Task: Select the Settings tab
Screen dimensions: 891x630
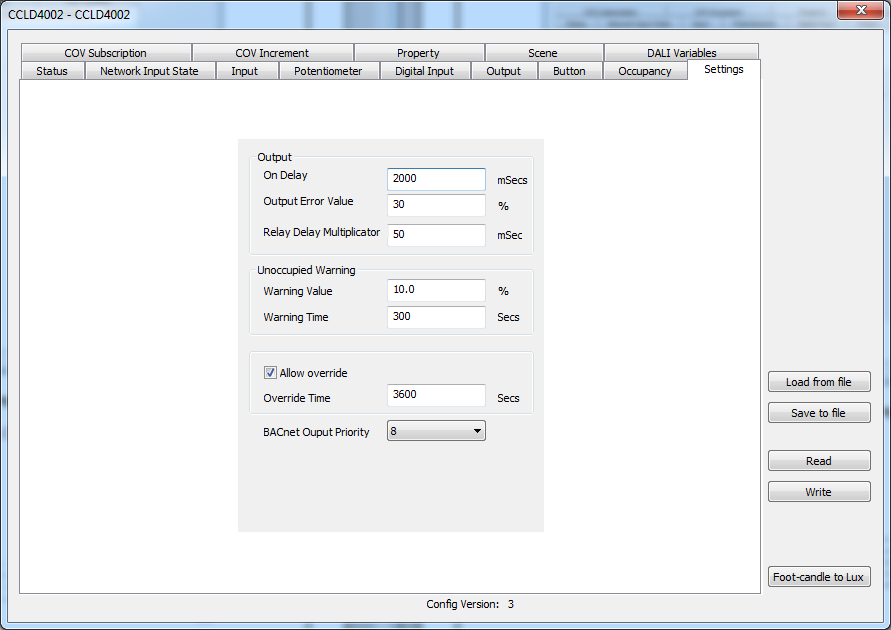Action: coord(723,69)
